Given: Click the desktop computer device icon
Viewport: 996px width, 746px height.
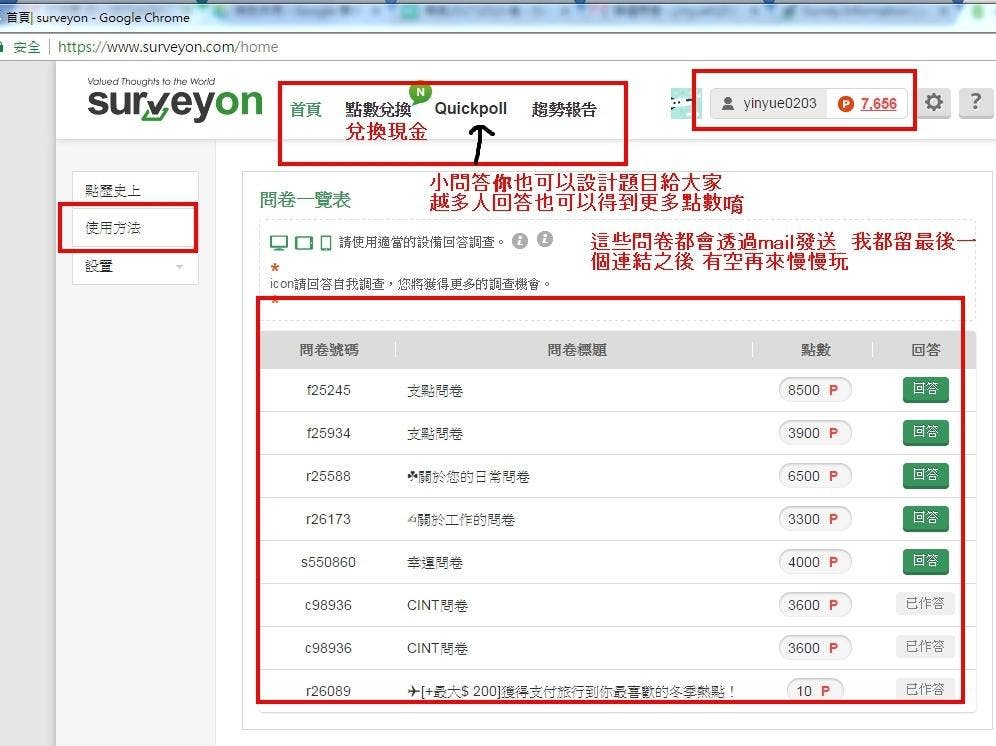Looking at the screenshot, I should (x=279, y=243).
